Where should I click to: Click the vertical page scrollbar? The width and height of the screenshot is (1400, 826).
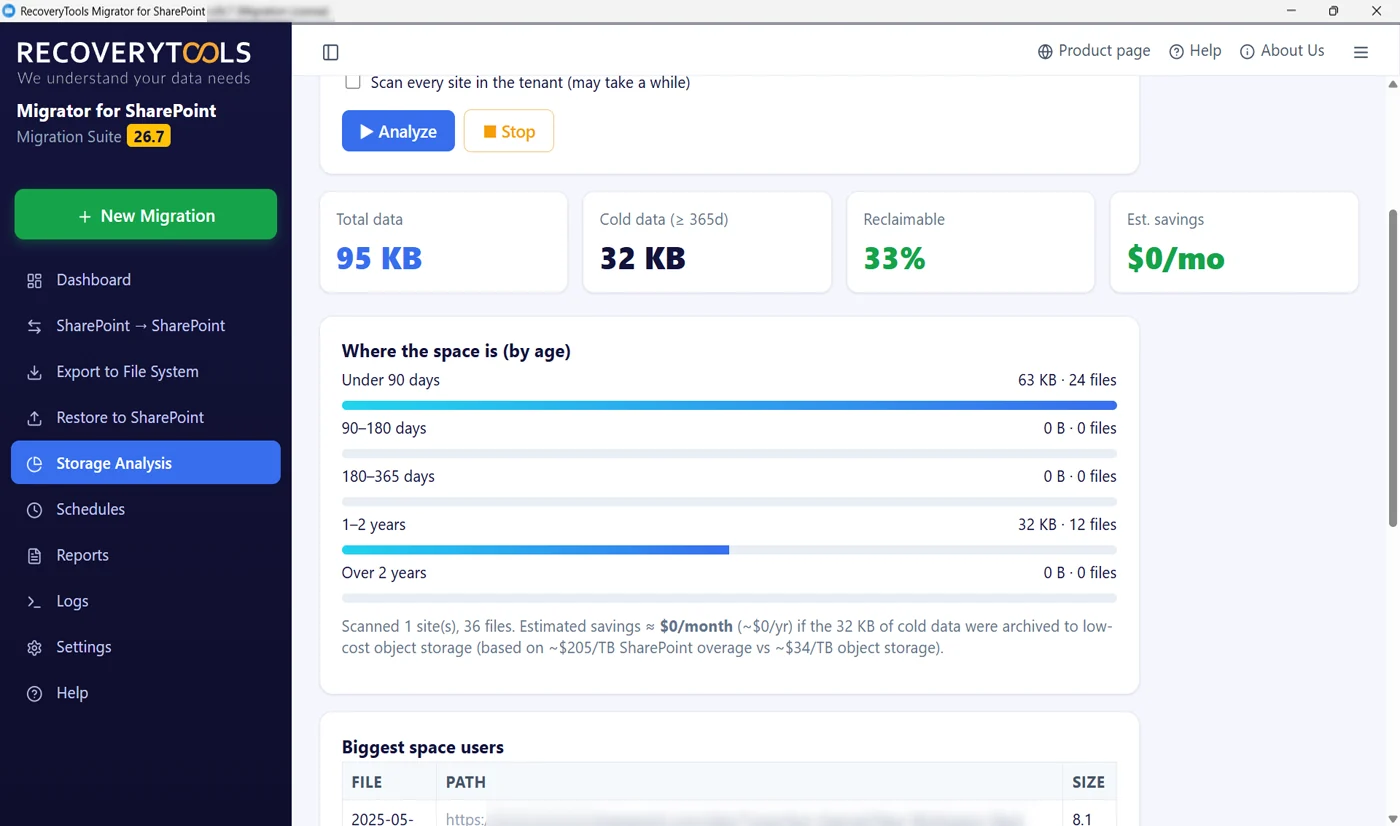point(1393,368)
